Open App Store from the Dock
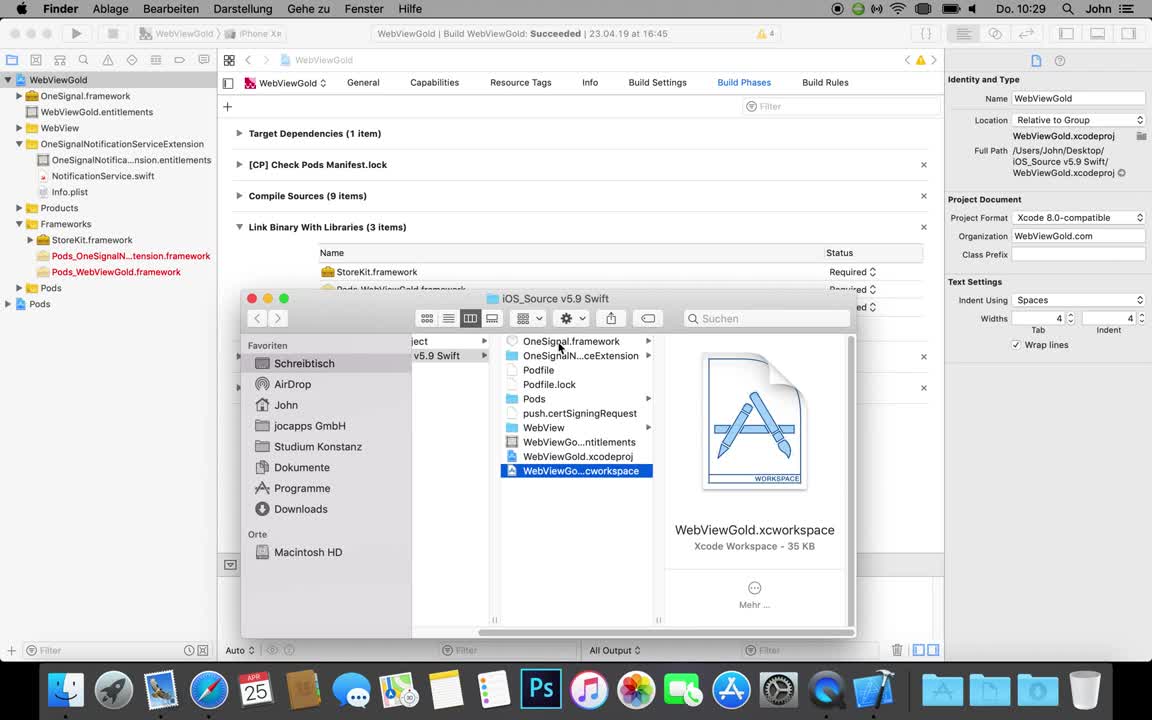Image resolution: width=1152 pixels, height=720 pixels. pyautogui.click(x=730, y=689)
